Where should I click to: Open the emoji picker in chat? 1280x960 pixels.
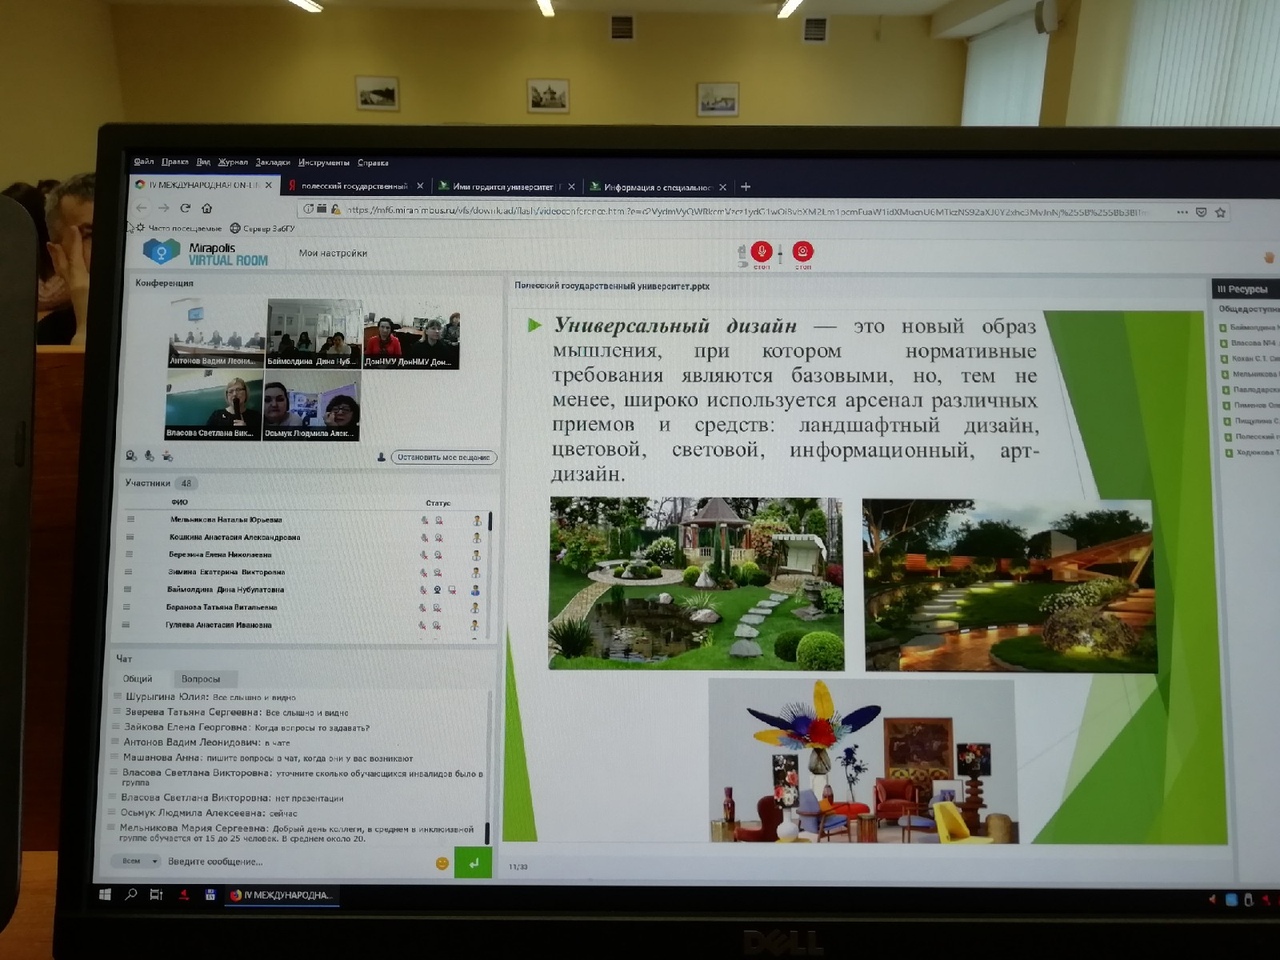click(x=442, y=863)
